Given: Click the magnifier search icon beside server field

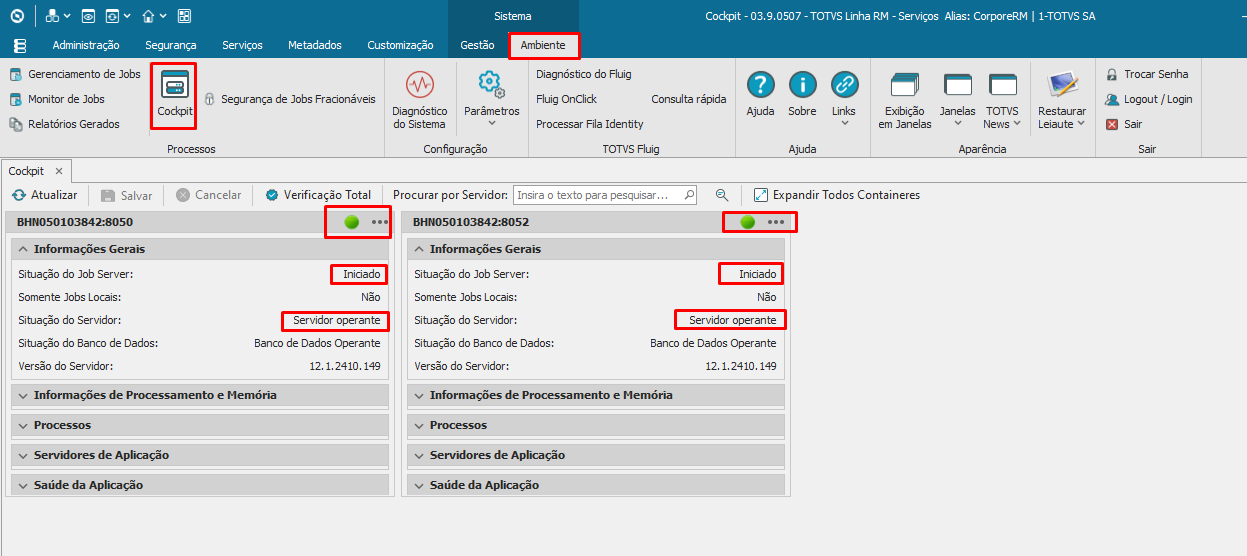Looking at the screenshot, I should click(x=722, y=195).
